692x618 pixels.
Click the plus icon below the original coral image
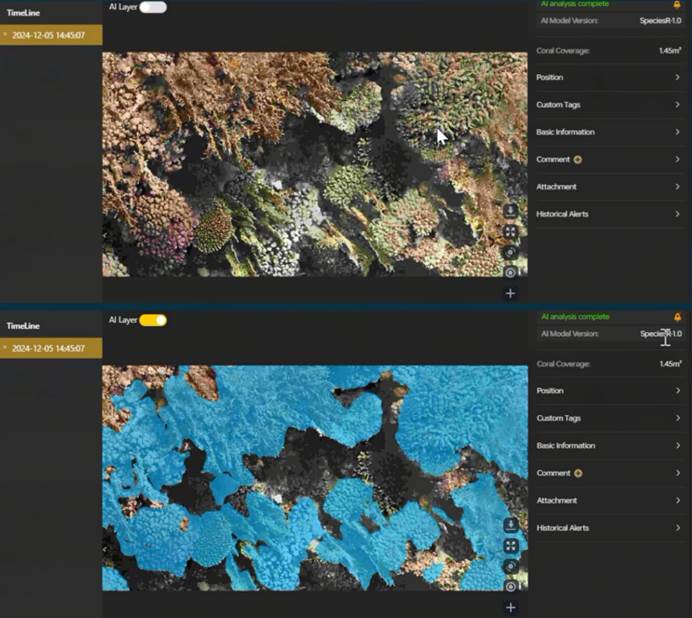(x=510, y=293)
